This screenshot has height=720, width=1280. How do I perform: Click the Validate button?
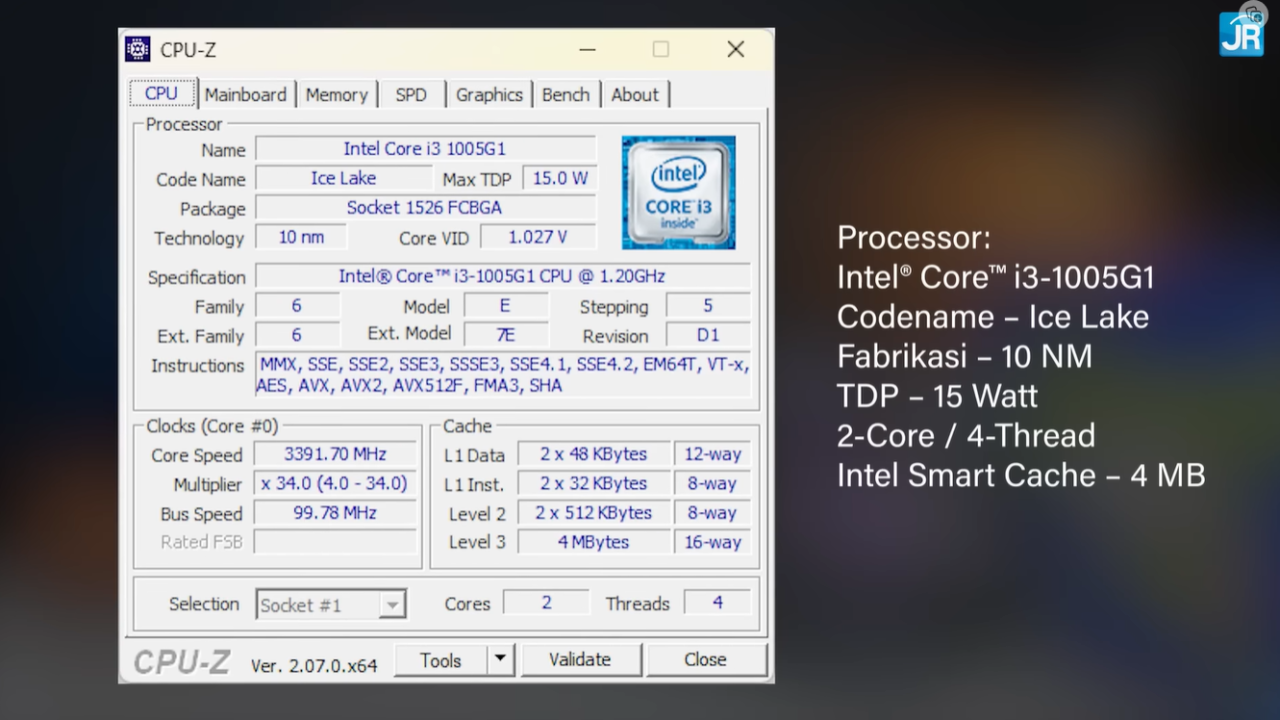coord(580,660)
